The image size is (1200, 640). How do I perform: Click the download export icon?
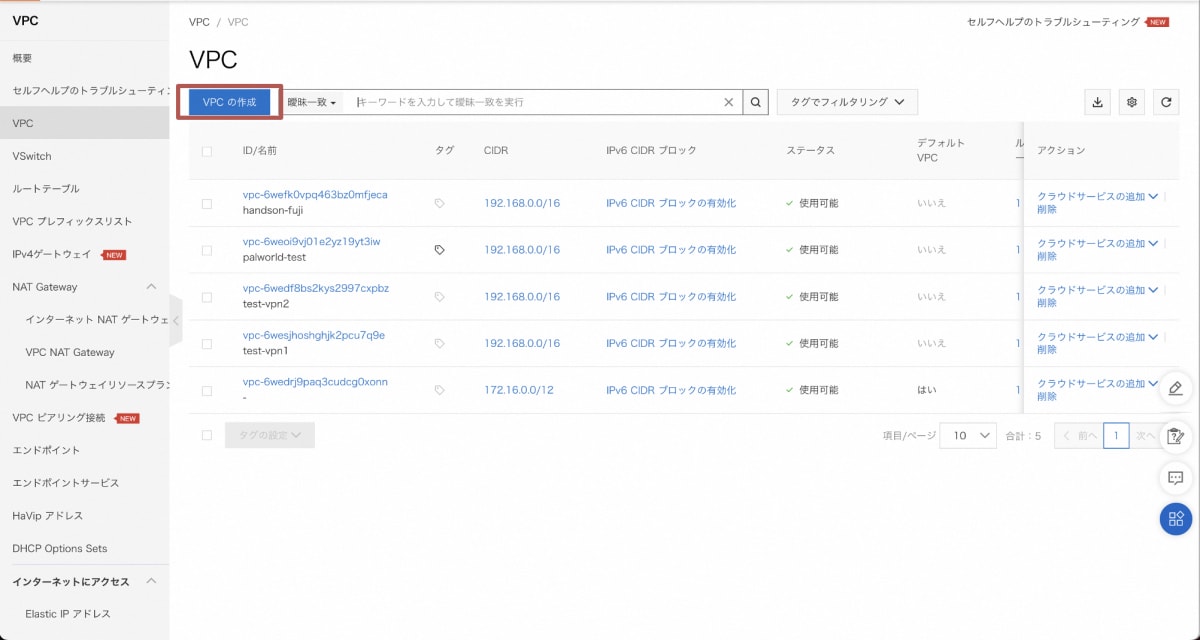point(1098,102)
